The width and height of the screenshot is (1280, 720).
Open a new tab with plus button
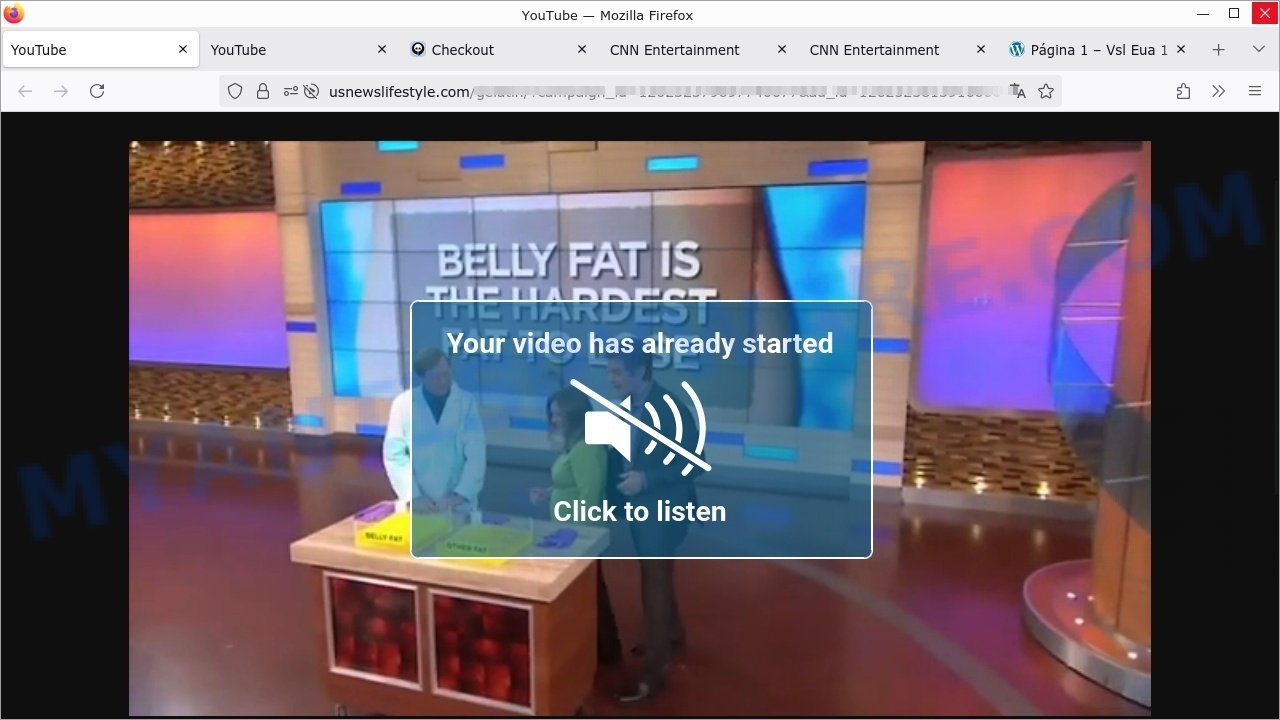click(1218, 50)
